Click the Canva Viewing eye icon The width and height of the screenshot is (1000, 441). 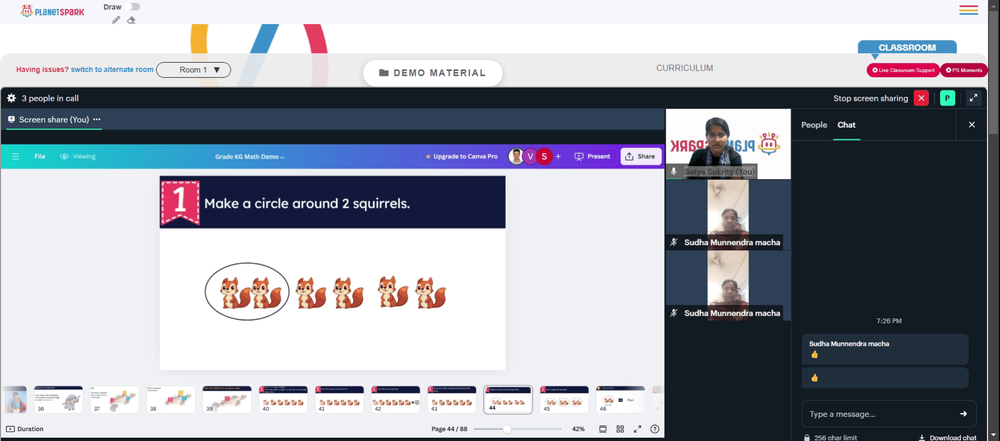coord(64,156)
